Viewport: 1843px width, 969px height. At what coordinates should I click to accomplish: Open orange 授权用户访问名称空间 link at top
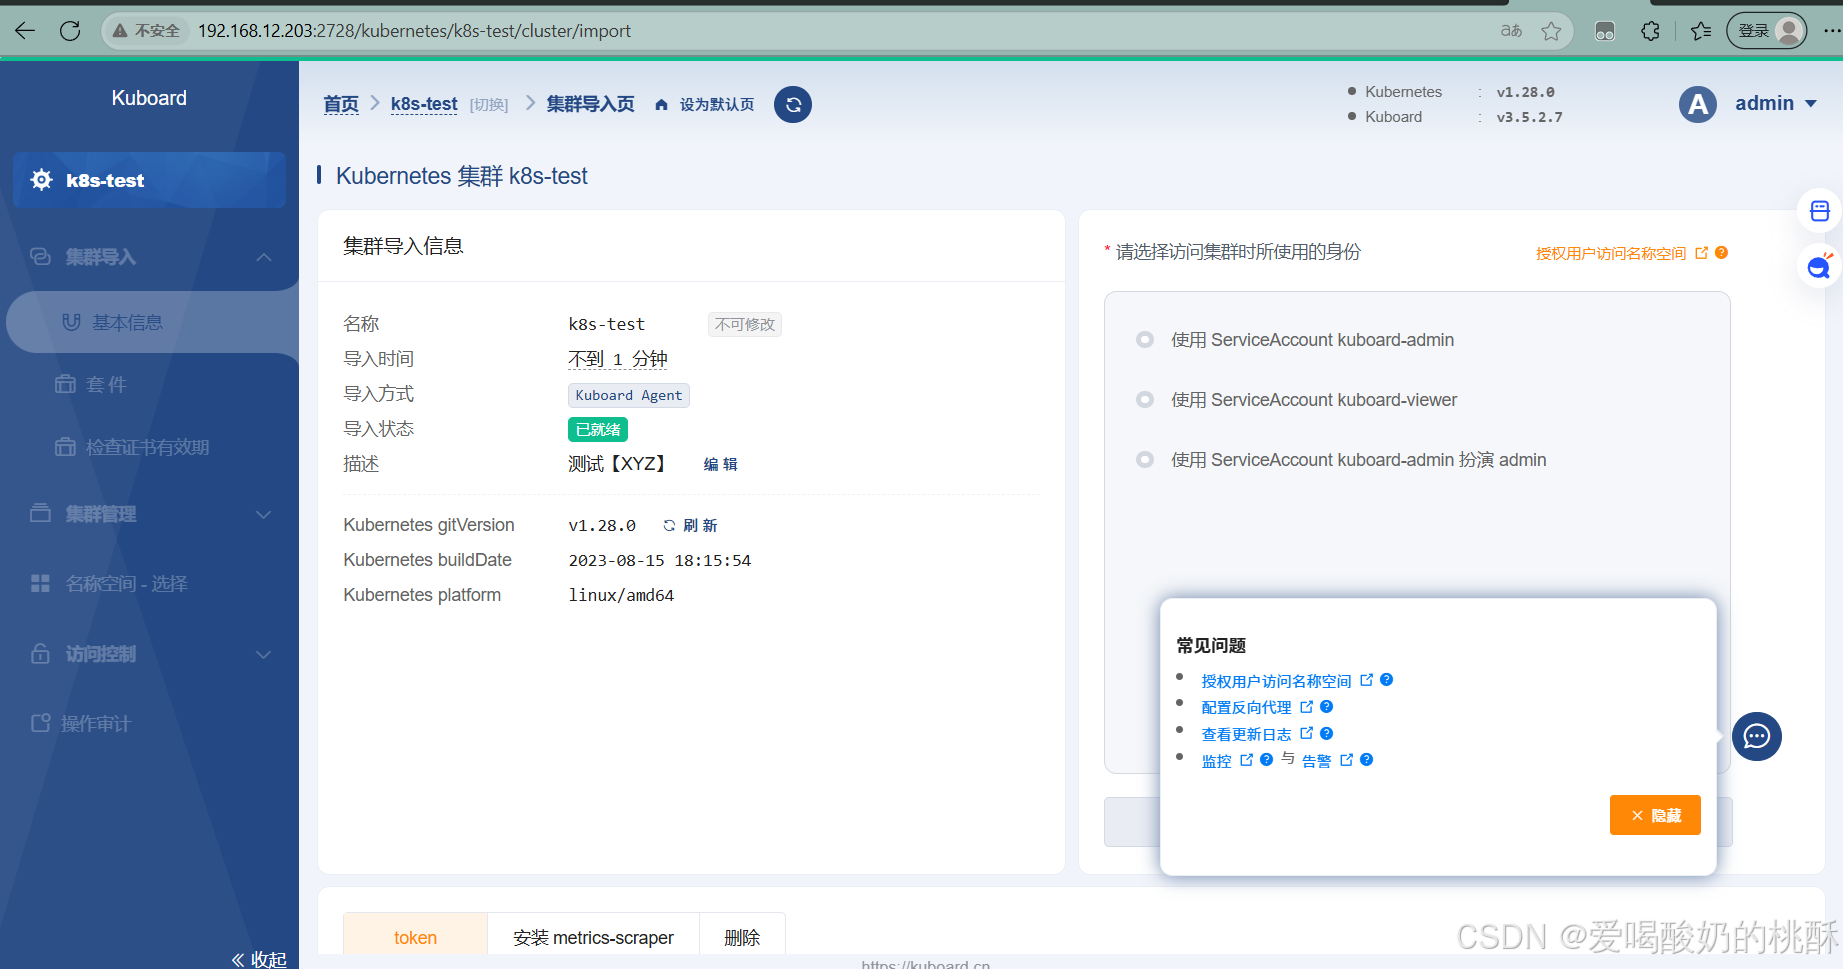(x=1611, y=254)
